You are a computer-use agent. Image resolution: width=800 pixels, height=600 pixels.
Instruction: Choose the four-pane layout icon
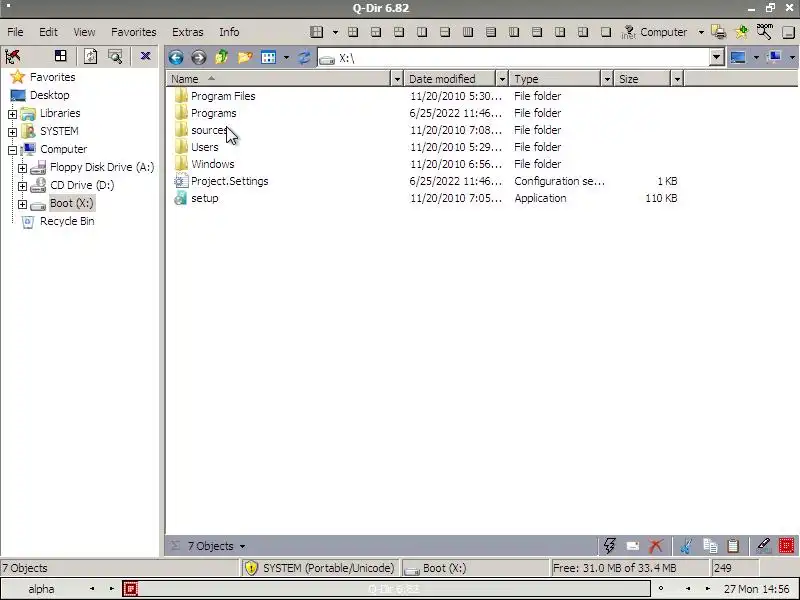pyautogui.click(x=353, y=32)
